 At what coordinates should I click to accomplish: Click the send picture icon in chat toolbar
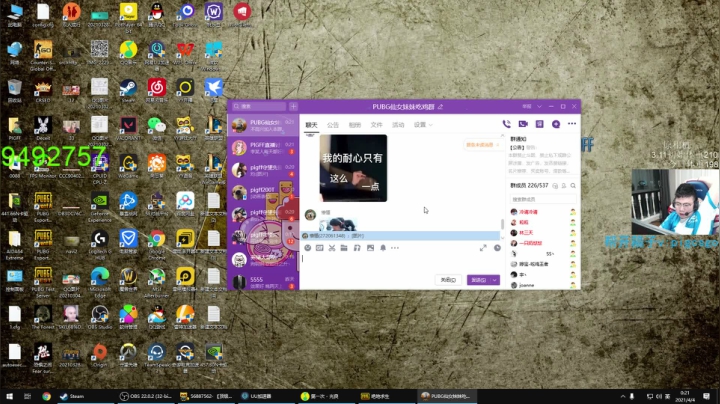370,248
